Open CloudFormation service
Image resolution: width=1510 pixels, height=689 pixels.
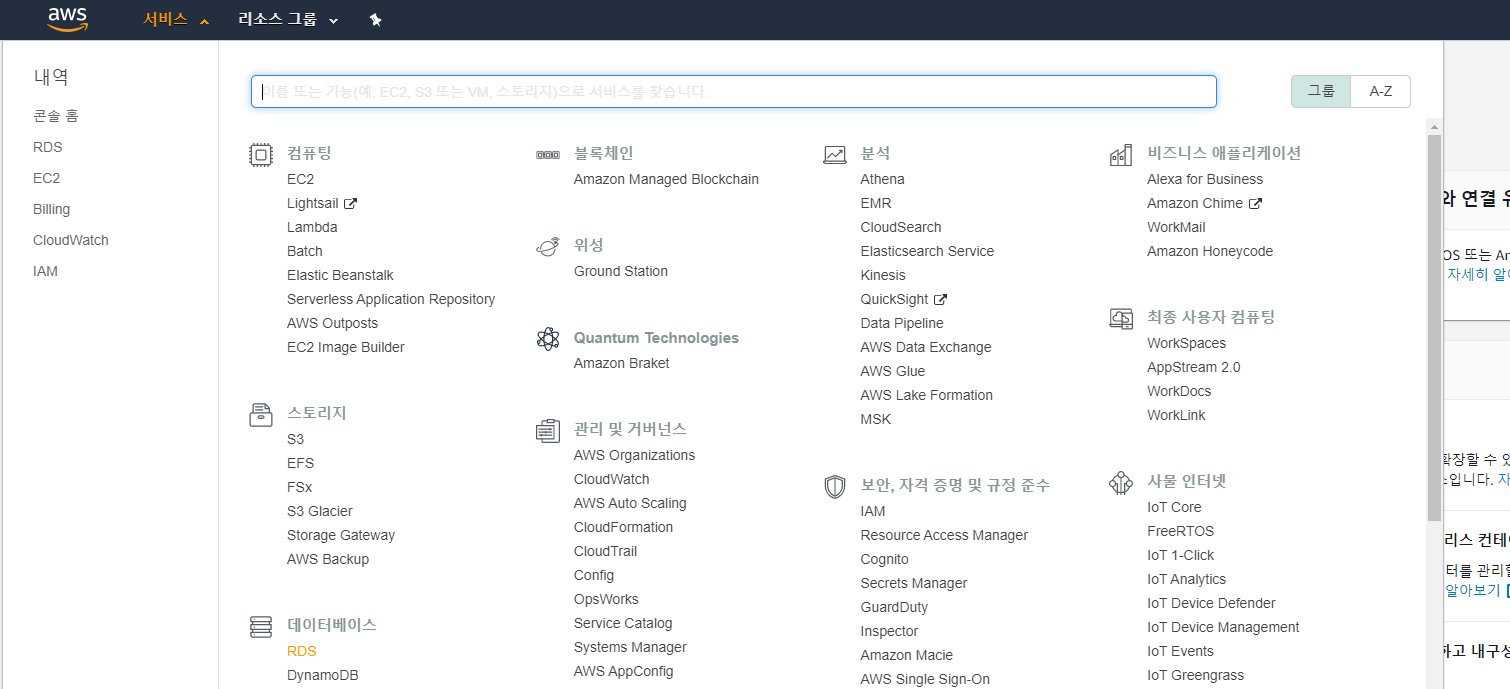(x=624, y=527)
